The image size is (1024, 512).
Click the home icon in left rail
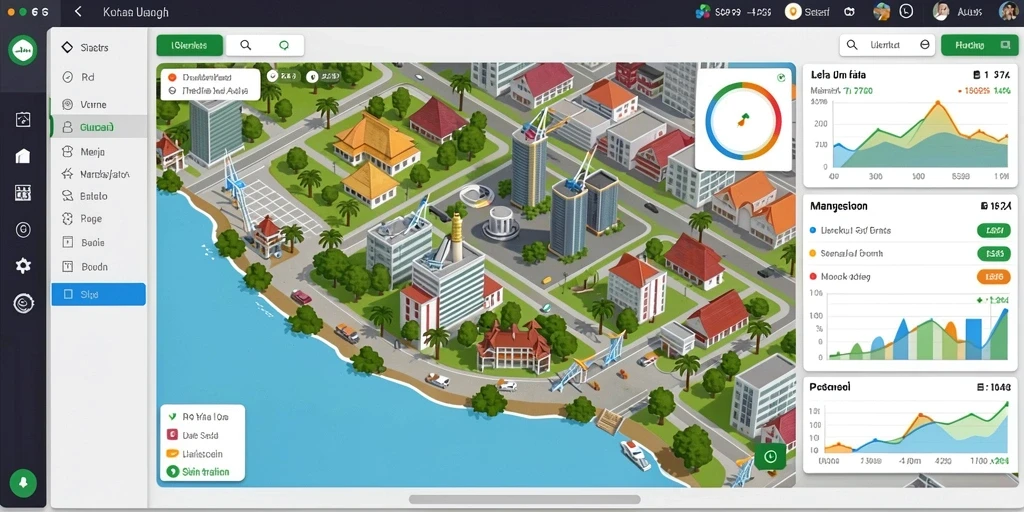[23, 155]
